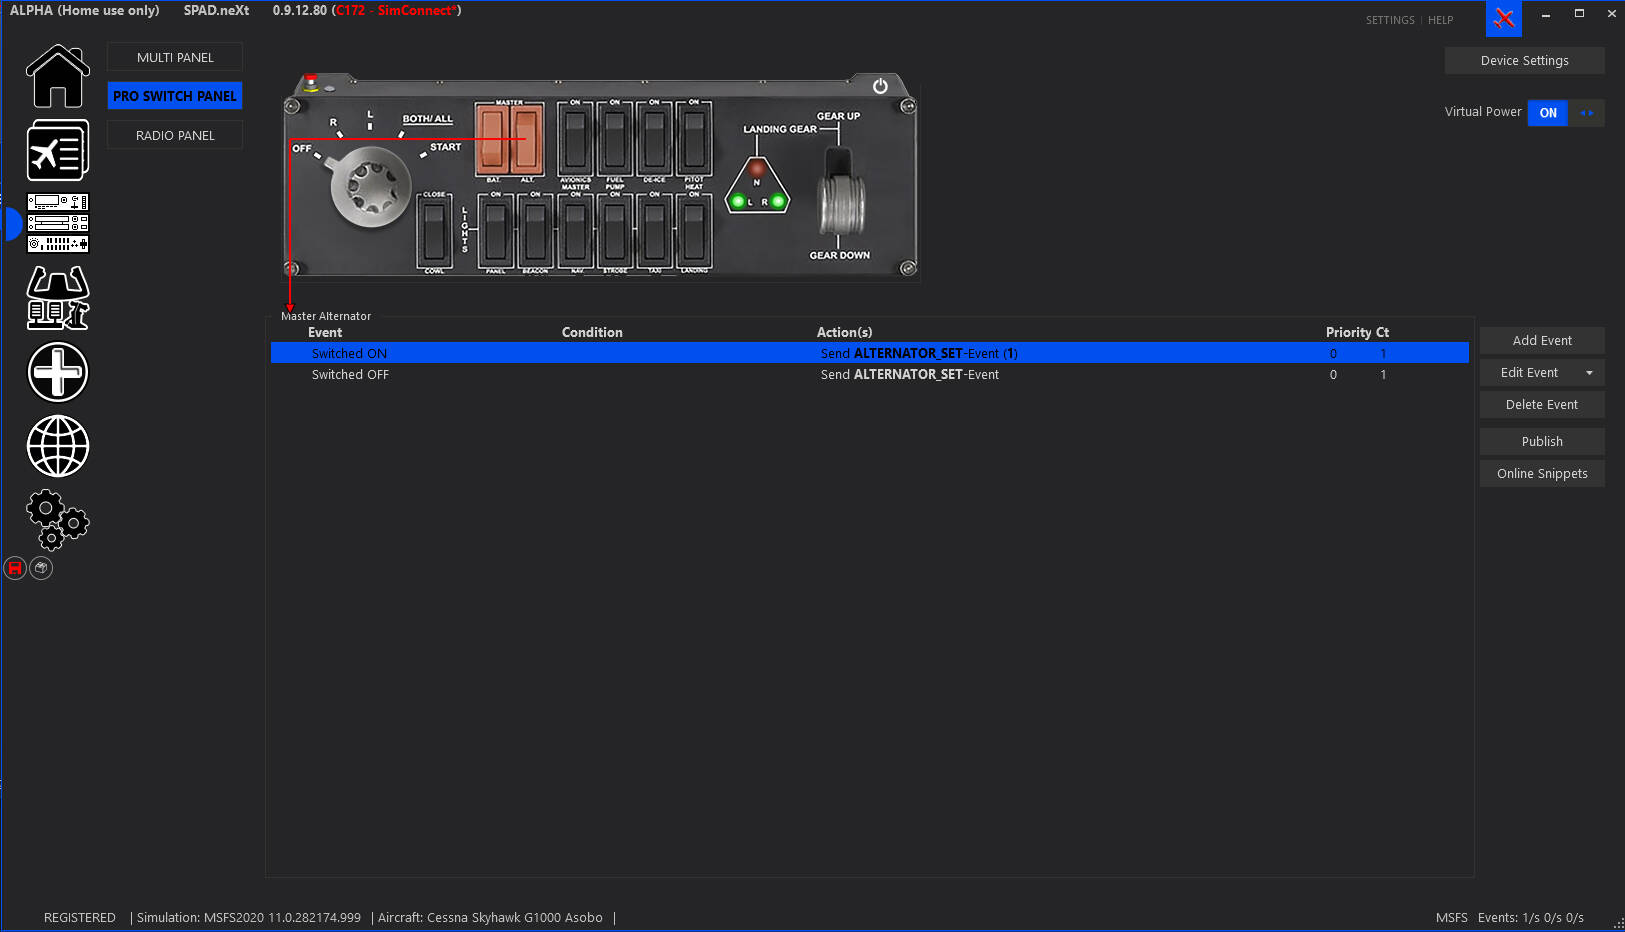
Task: Click the red save disk icon
Action: pos(15,568)
